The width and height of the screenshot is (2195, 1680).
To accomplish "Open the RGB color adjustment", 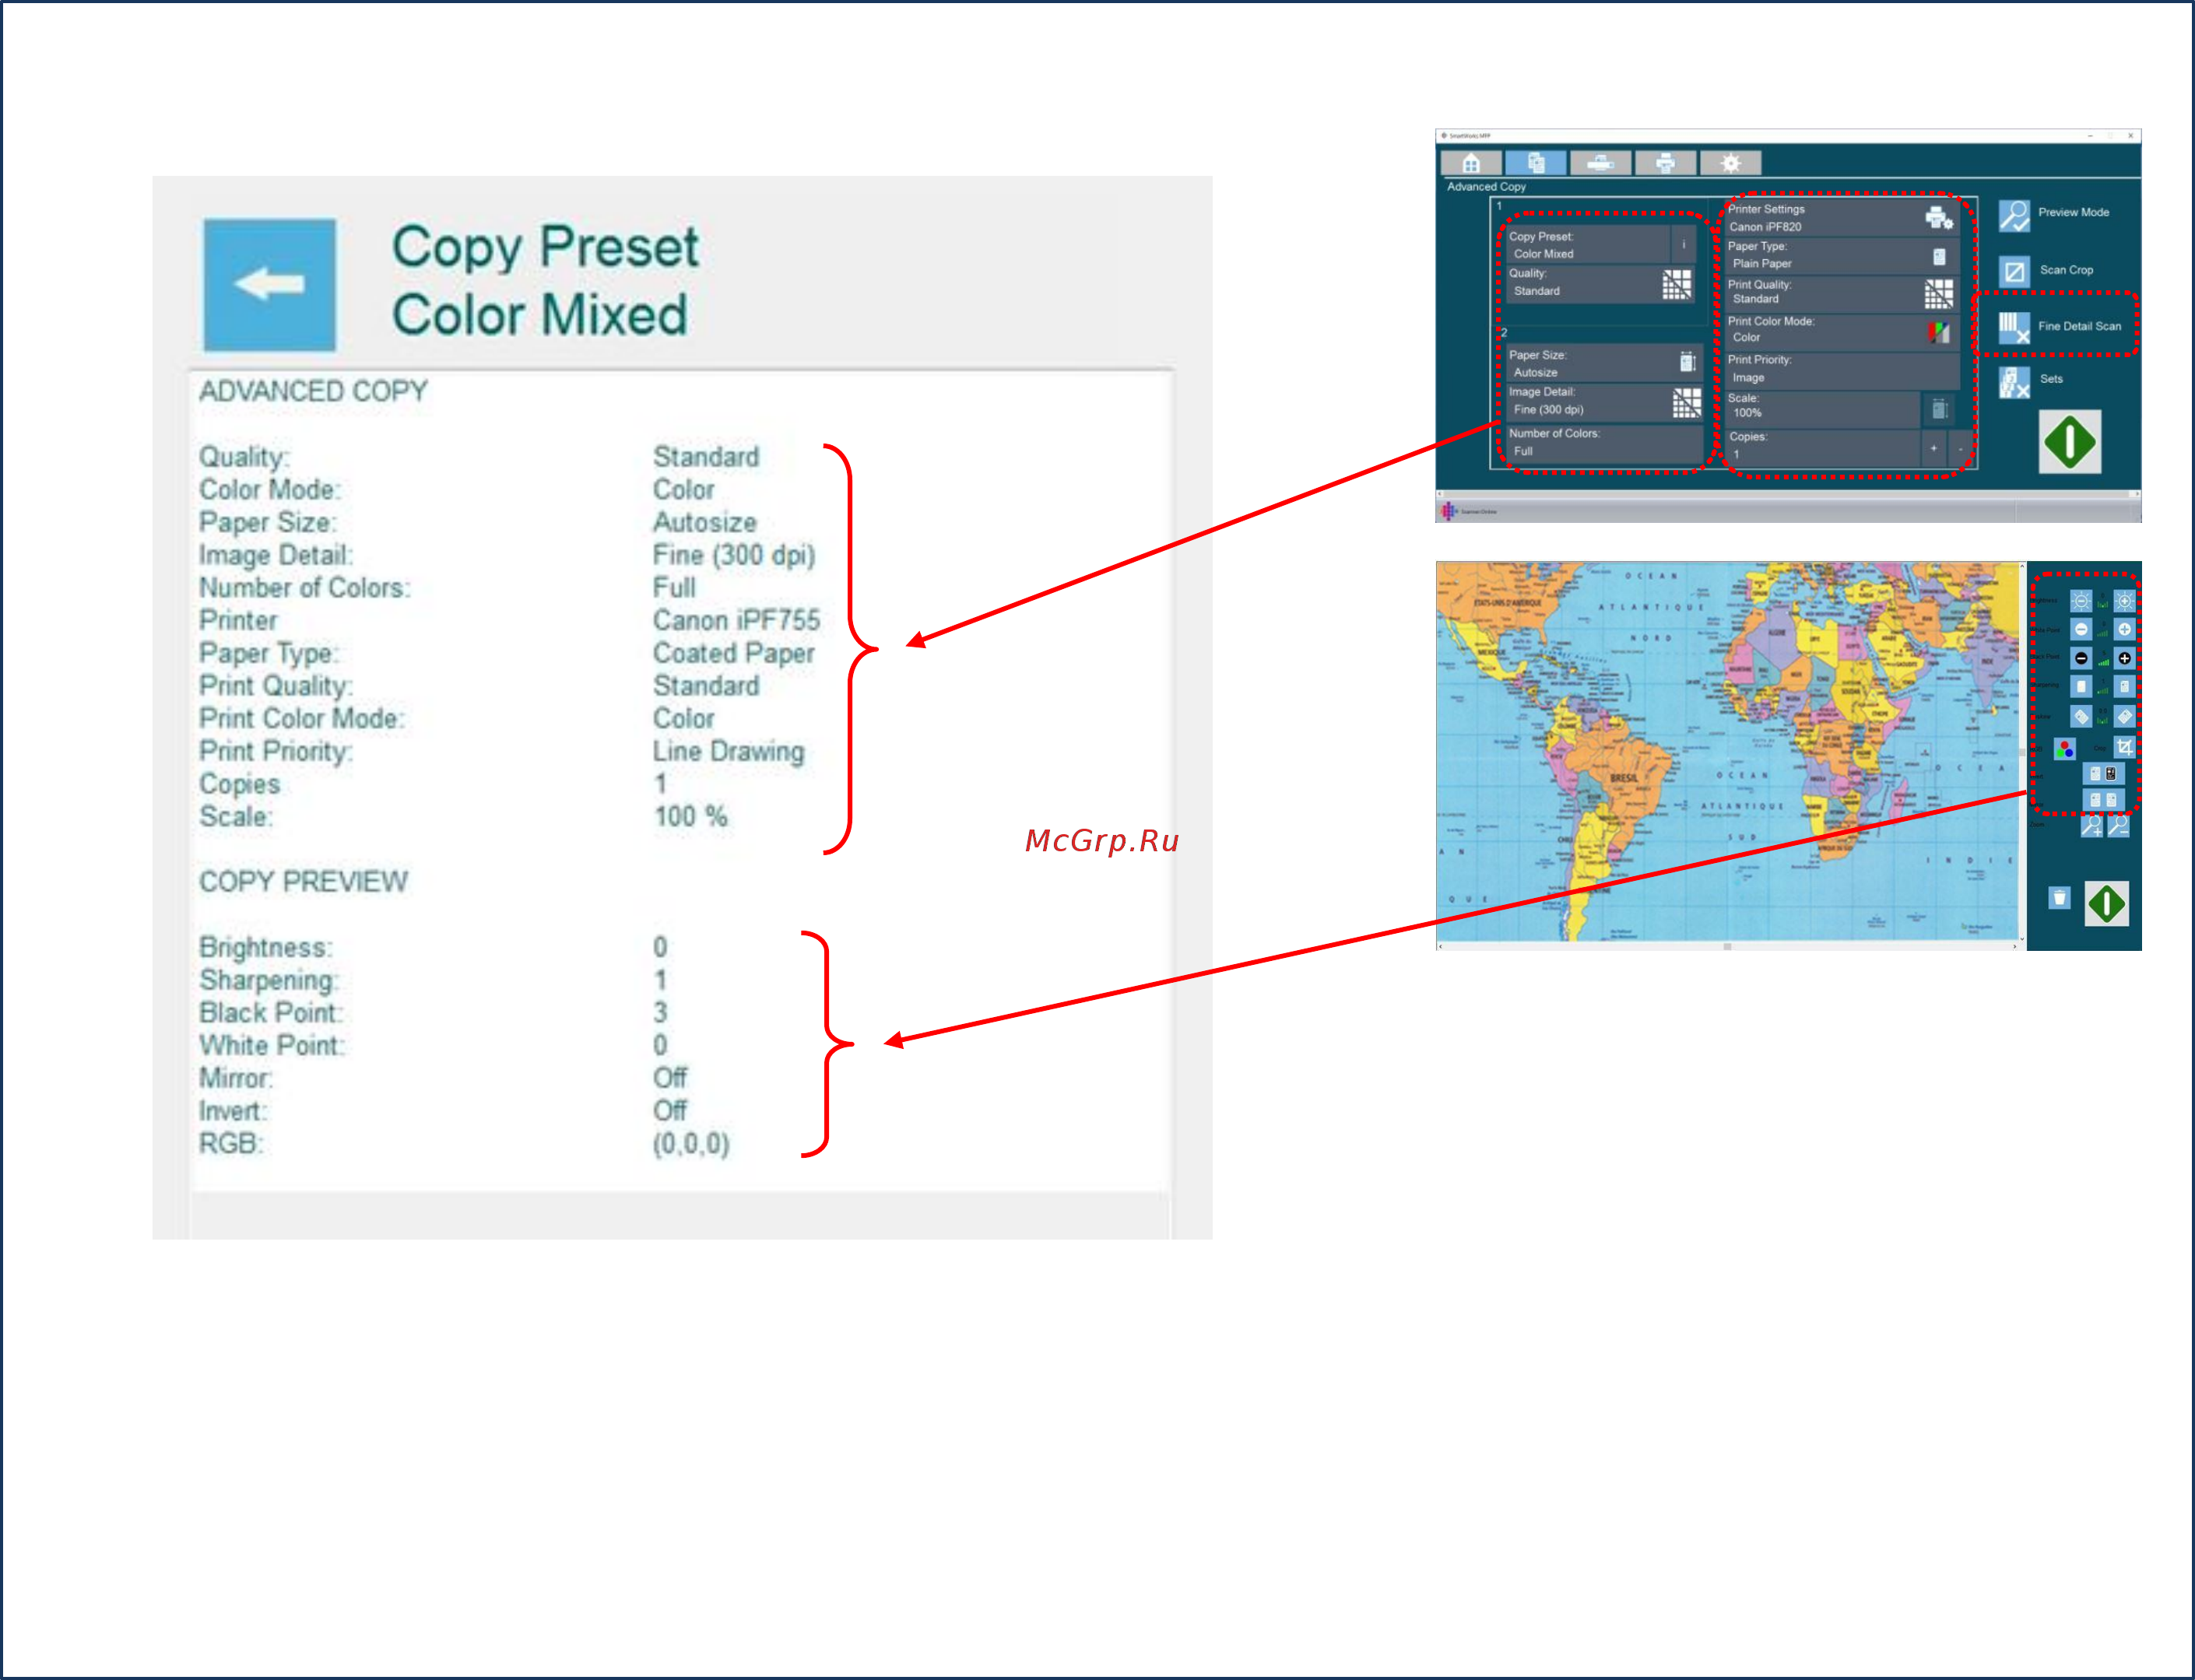I will (x=2065, y=748).
